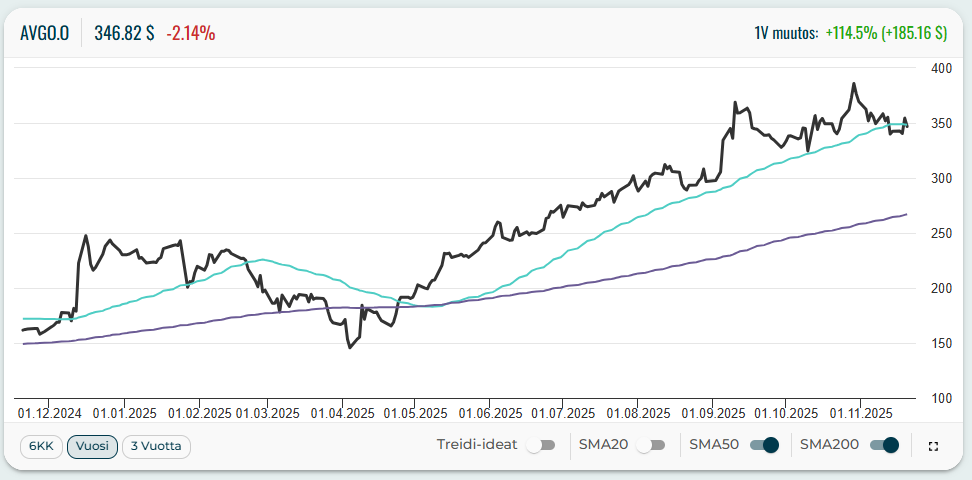Click the -2.14% daily change value

[190, 33]
